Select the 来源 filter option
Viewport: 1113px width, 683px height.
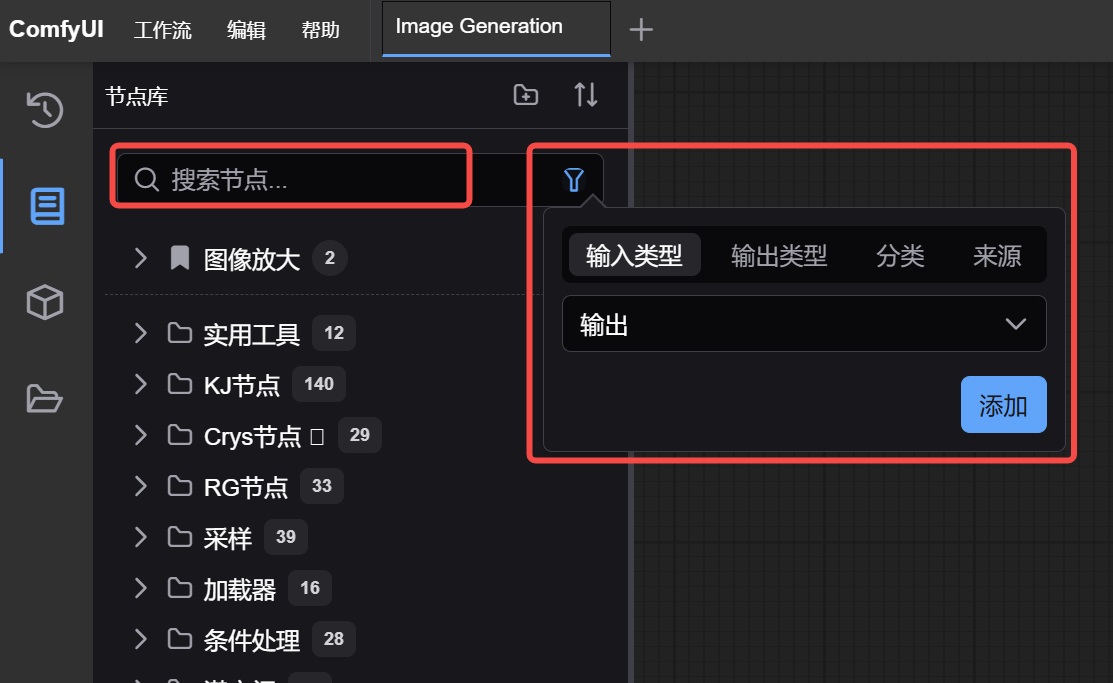tap(994, 255)
